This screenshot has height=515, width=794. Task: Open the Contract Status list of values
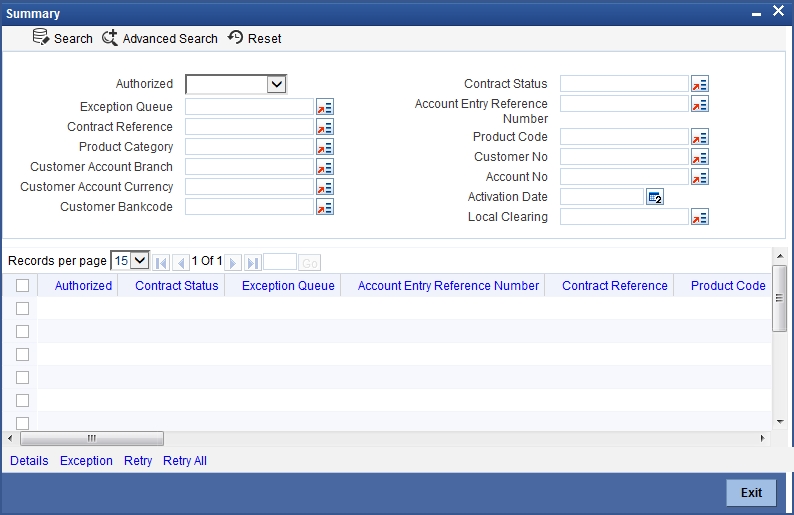700,84
